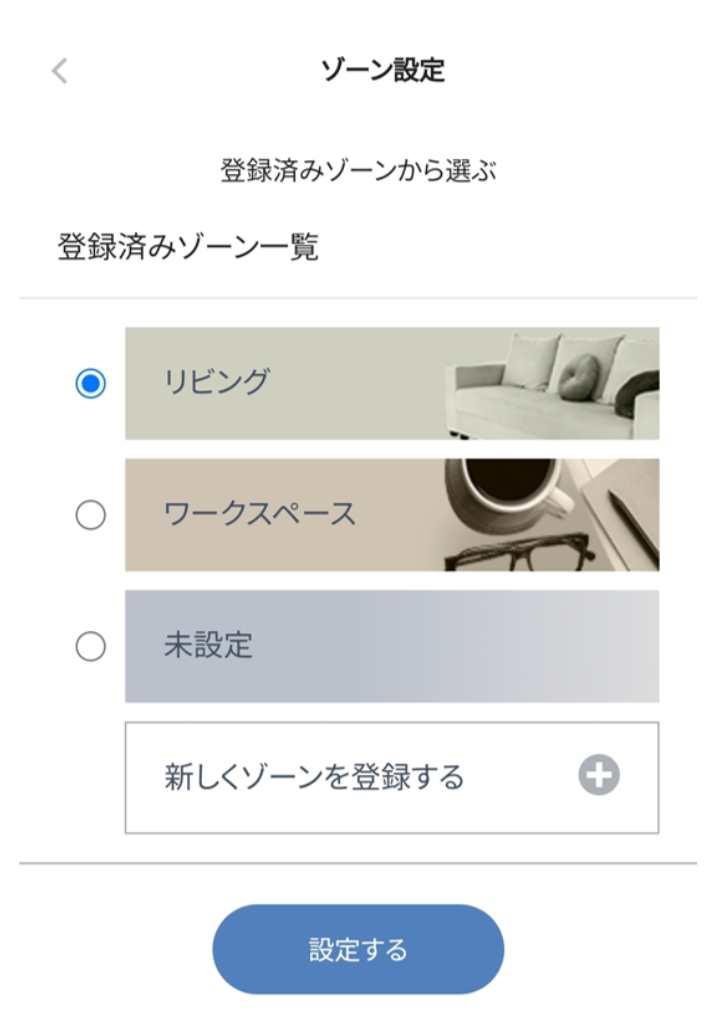Screen dimensions: 718x1018
Task: Click the plus icon to add a zone
Action: tap(598, 776)
